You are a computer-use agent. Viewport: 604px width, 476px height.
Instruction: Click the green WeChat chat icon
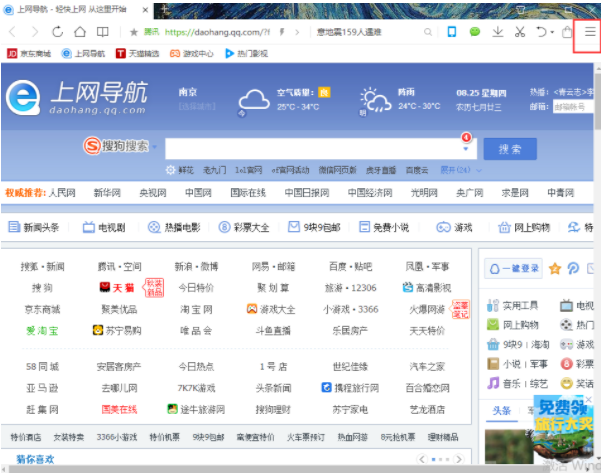474,32
